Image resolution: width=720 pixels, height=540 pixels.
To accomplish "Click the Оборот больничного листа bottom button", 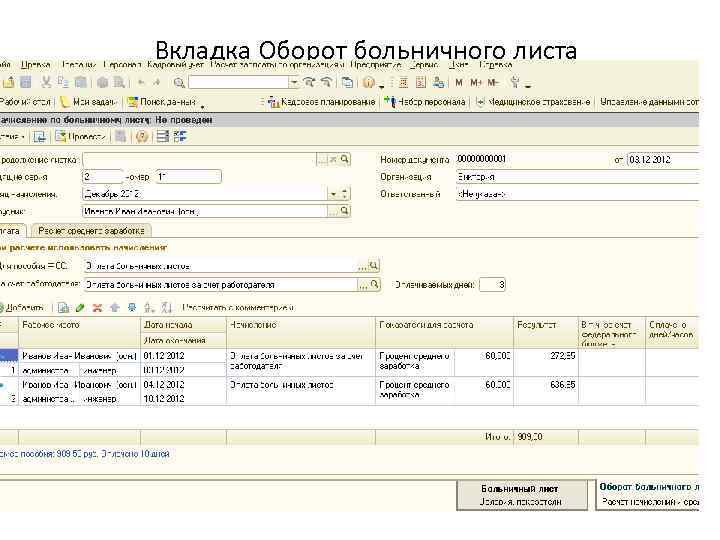I will [x=647, y=495].
